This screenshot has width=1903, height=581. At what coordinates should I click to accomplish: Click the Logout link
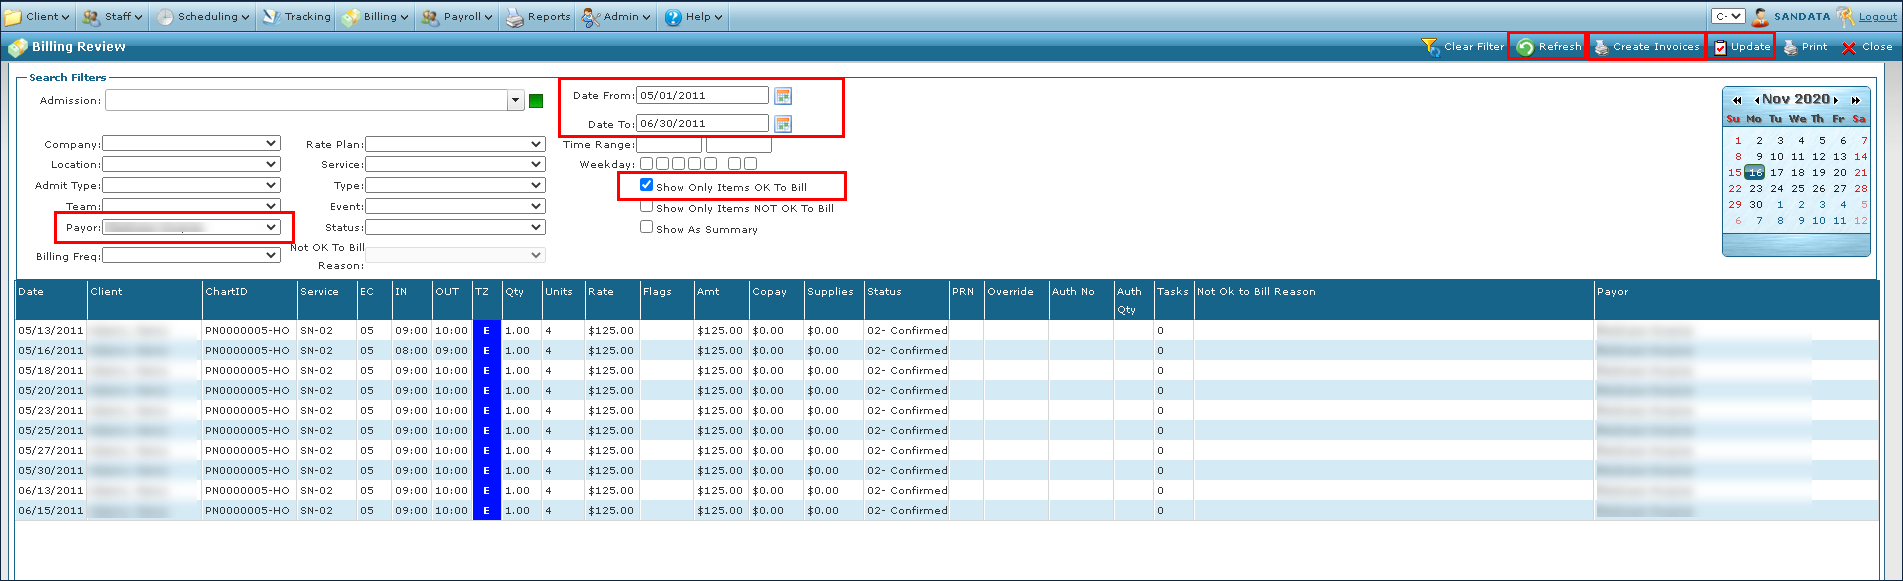[x=1877, y=17]
